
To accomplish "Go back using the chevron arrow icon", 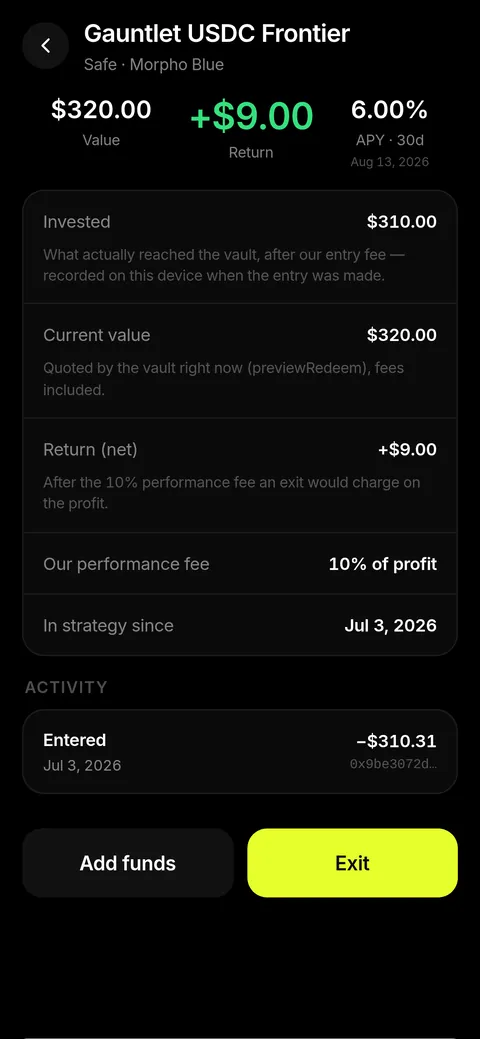I will 45,46.
